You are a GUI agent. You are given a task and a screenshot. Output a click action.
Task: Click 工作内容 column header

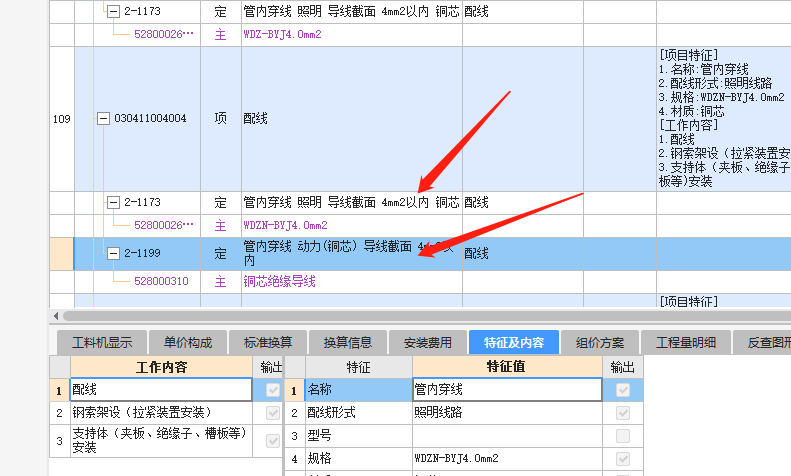161,367
